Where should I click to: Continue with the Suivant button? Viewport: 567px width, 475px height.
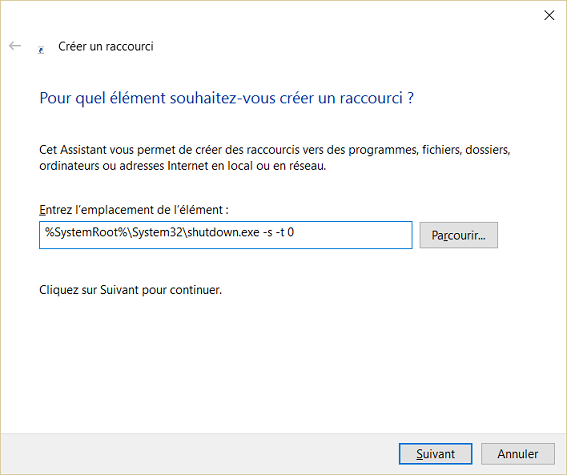435,454
